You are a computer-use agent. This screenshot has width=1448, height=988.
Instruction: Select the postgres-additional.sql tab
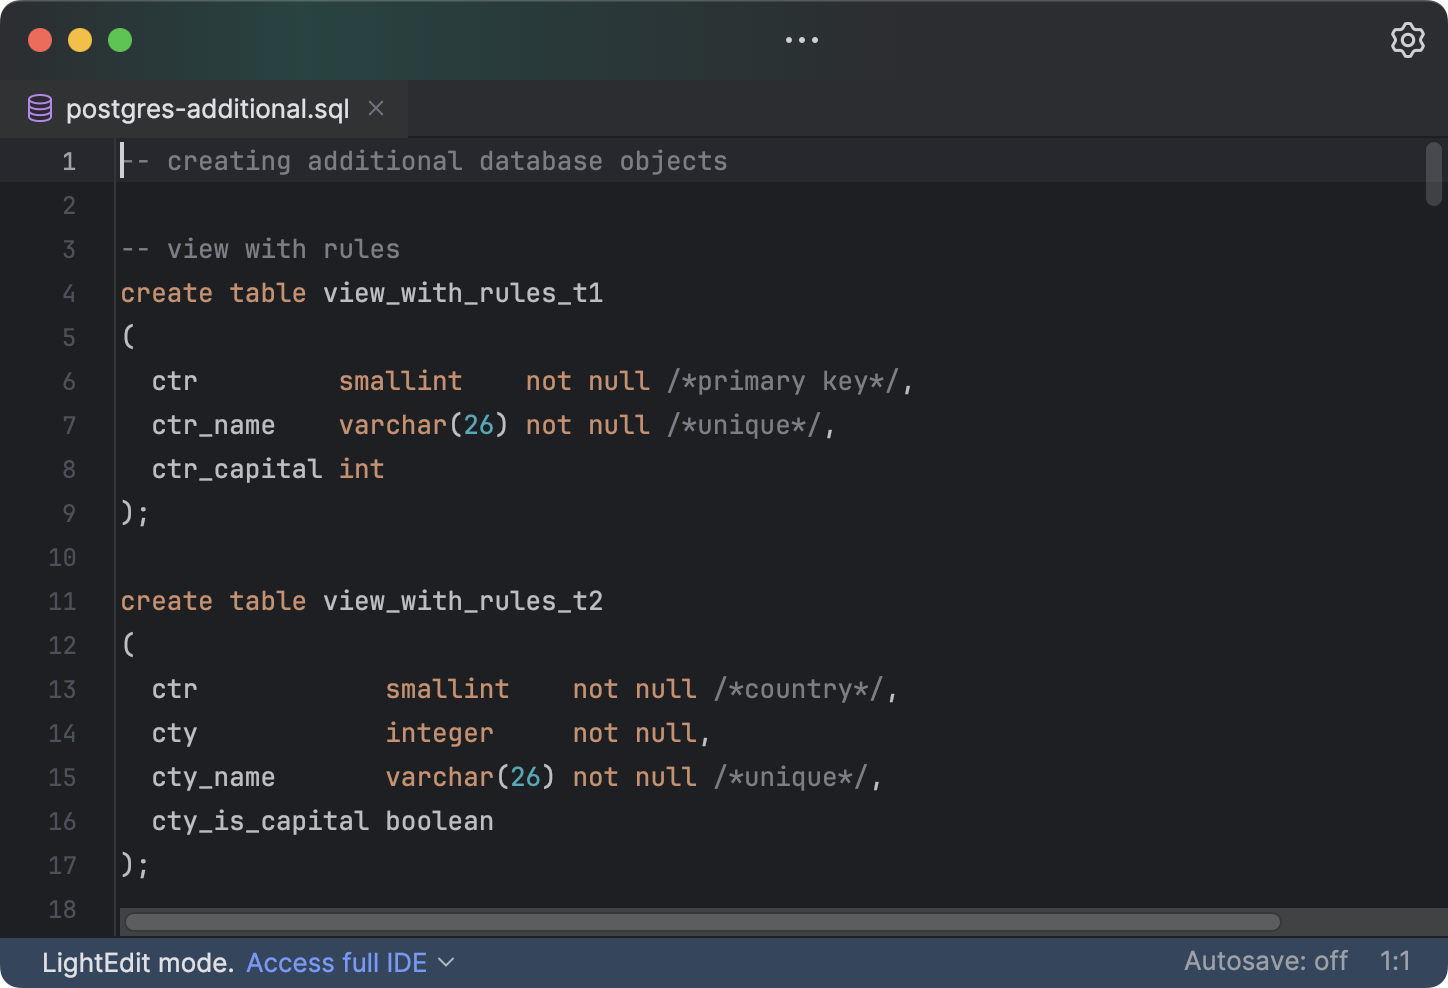pyautogui.click(x=204, y=108)
